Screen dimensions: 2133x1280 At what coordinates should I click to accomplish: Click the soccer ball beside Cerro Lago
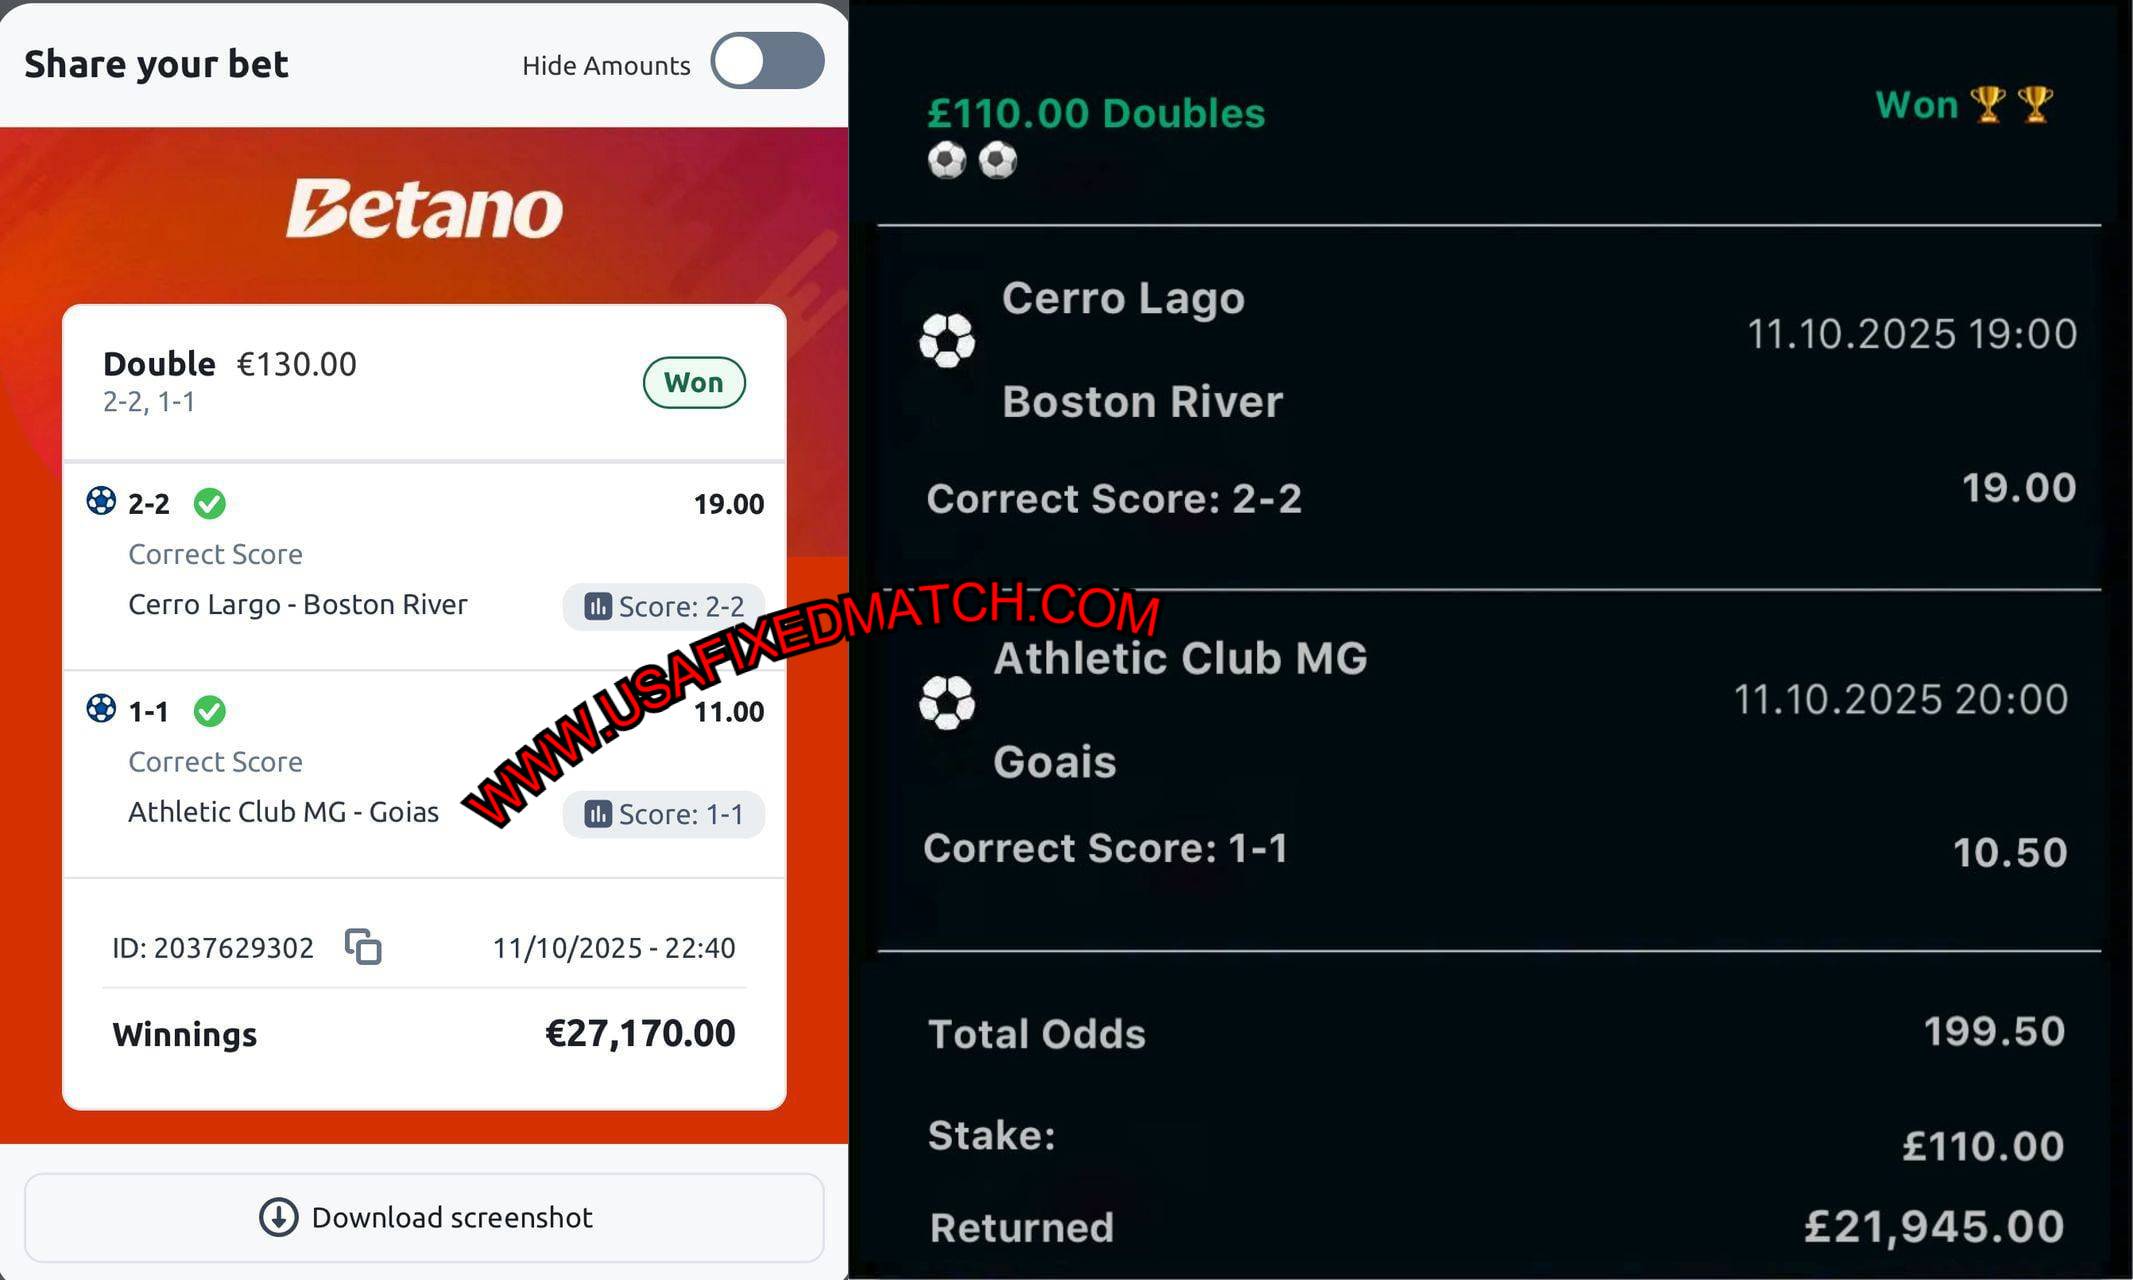(947, 341)
